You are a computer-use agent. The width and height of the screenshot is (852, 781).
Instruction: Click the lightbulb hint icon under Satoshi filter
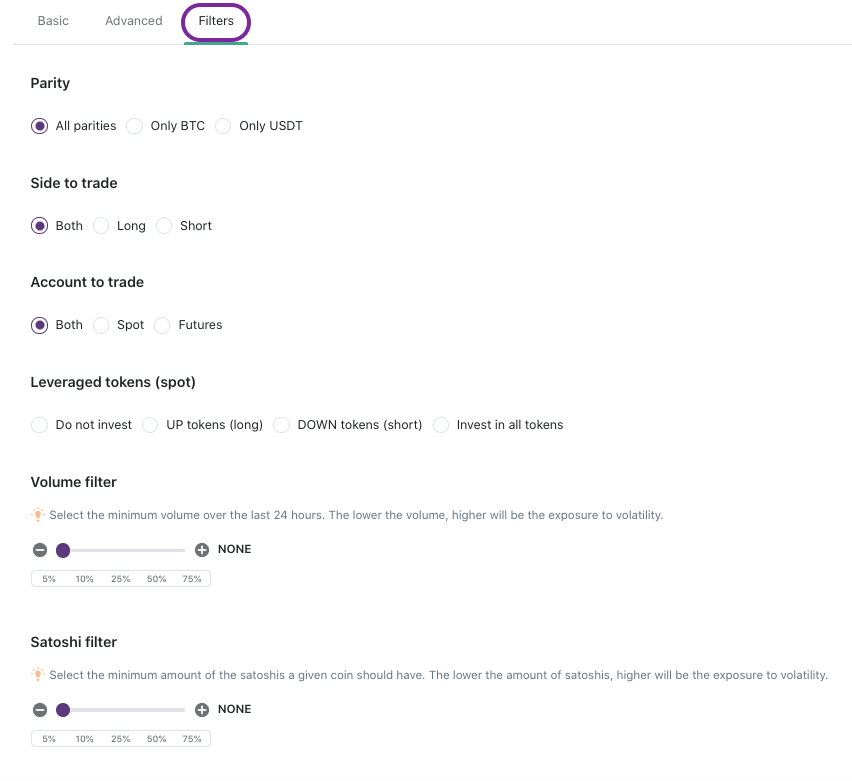pyautogui.click(x=38, y=675)
